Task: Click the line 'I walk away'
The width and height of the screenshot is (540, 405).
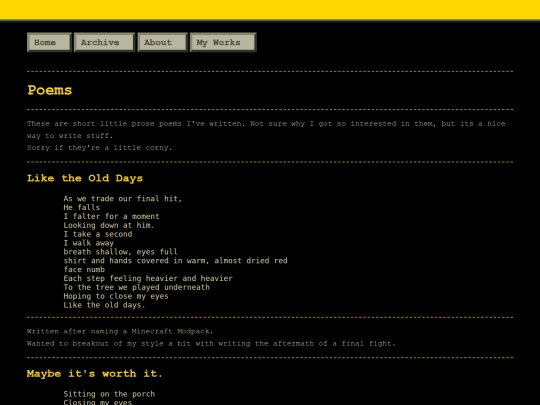Action: (x=89, y=243)
